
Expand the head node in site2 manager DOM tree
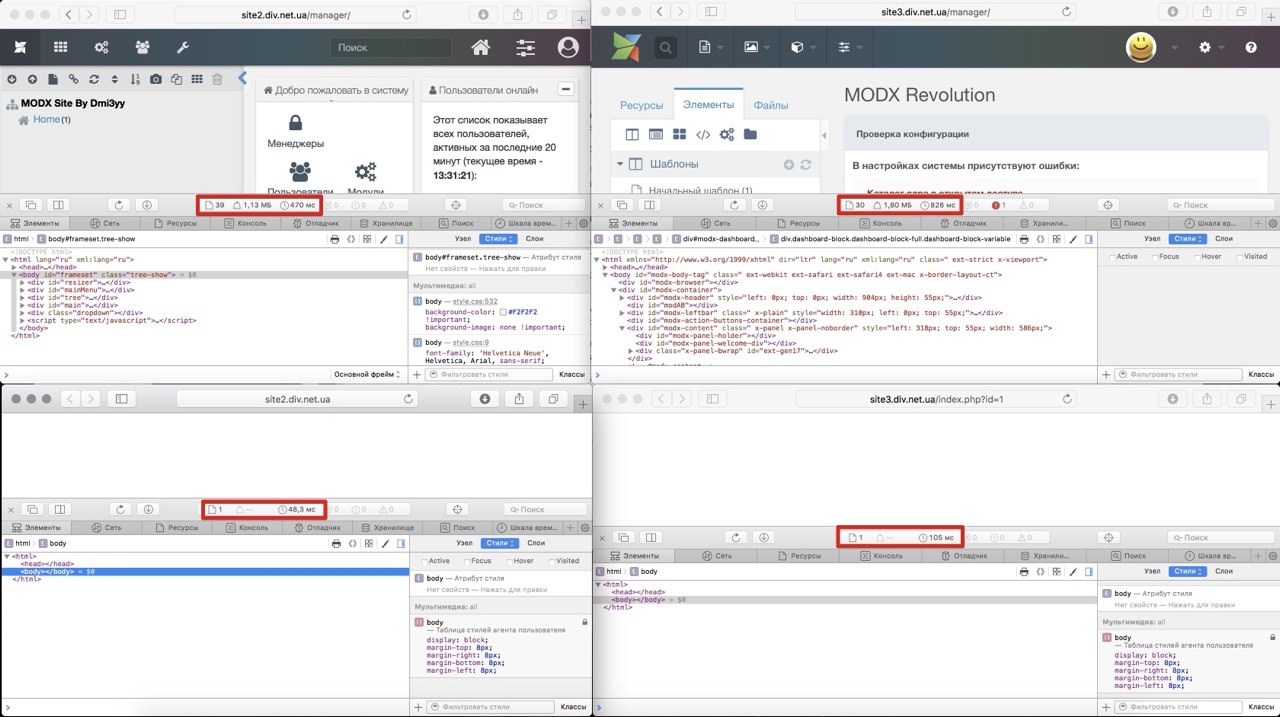click(15, 267)
